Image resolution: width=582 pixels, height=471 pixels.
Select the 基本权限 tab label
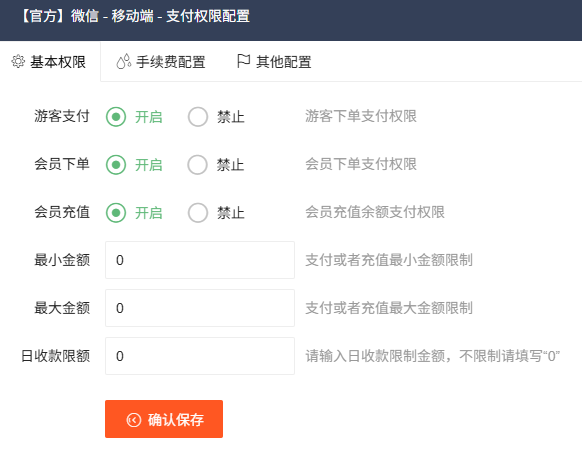click(58, 62)
